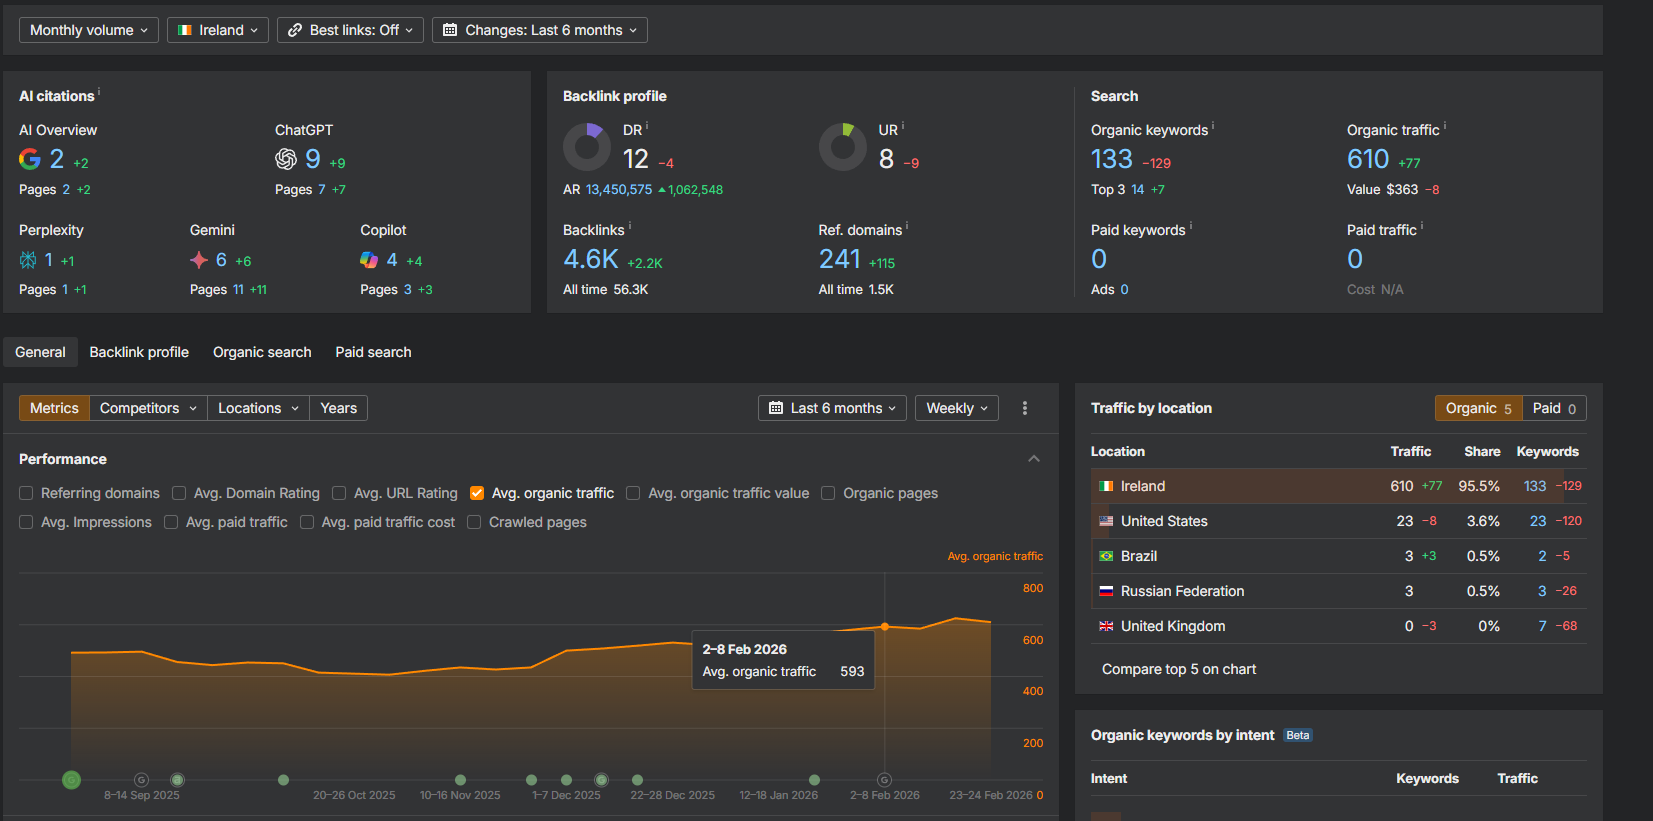Click the ChatGPT logo icon
Viewport: 1653px width, 821px height.
click(x=286, y=159)
